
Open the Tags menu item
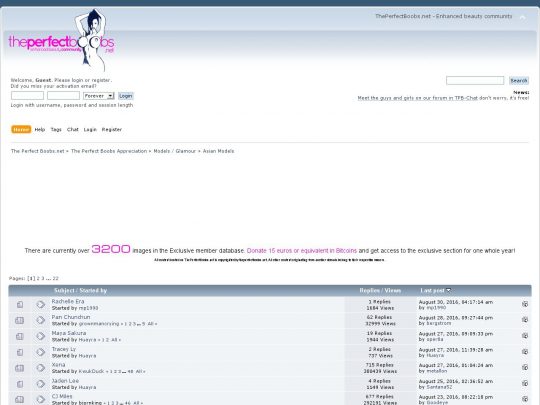tap(56, 129)
